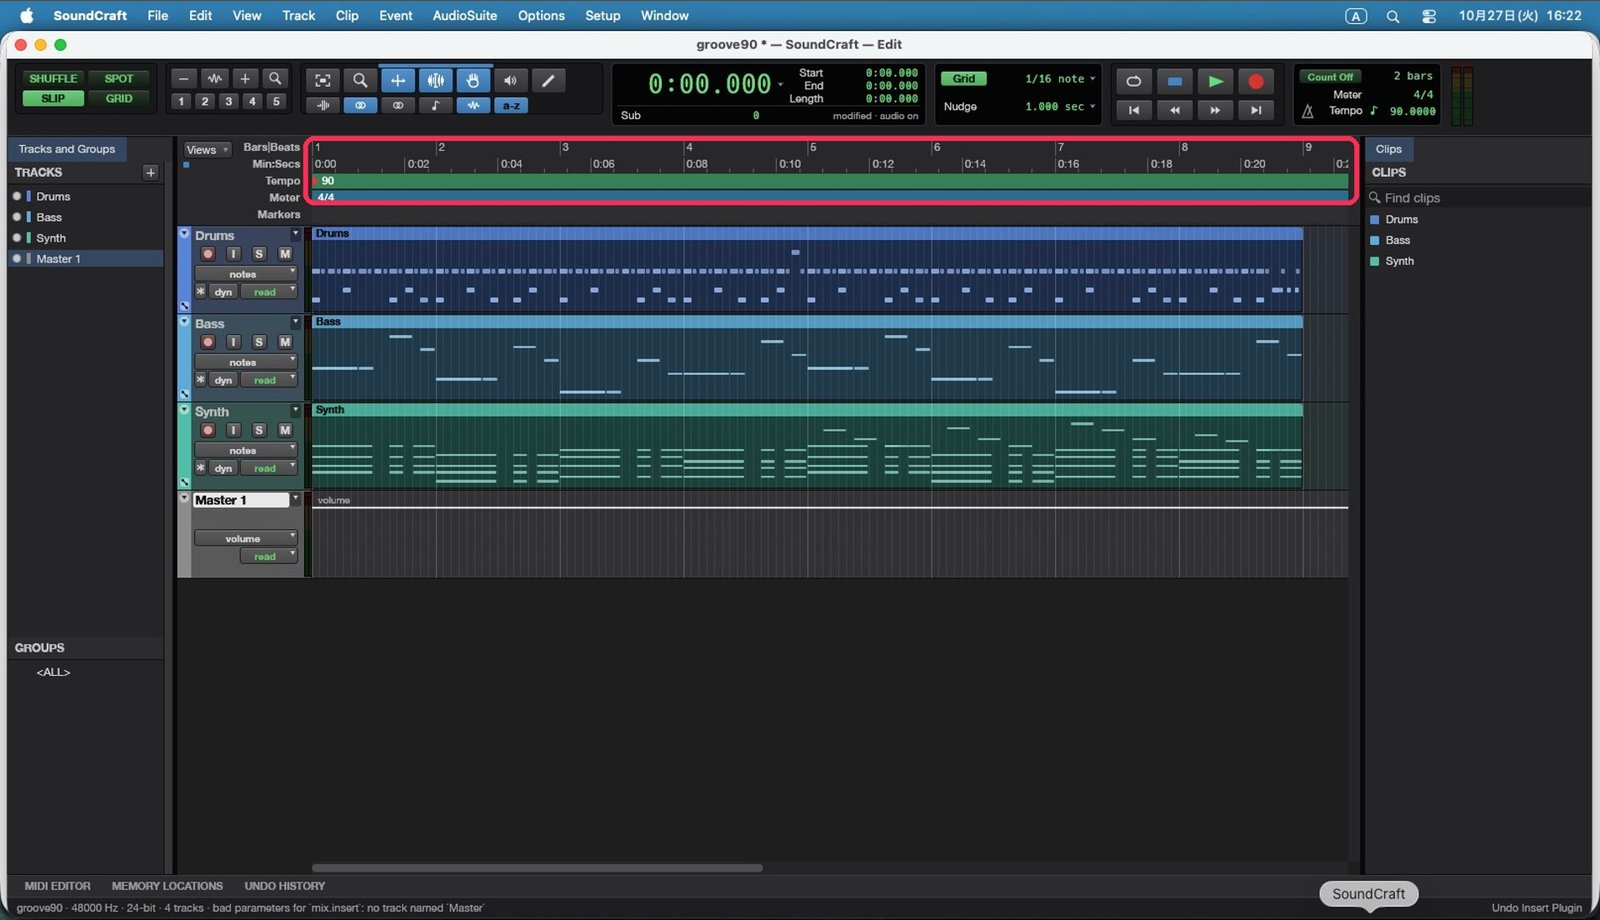
Task: Click the Grid mode button
Action: click(x=964, y=79)
